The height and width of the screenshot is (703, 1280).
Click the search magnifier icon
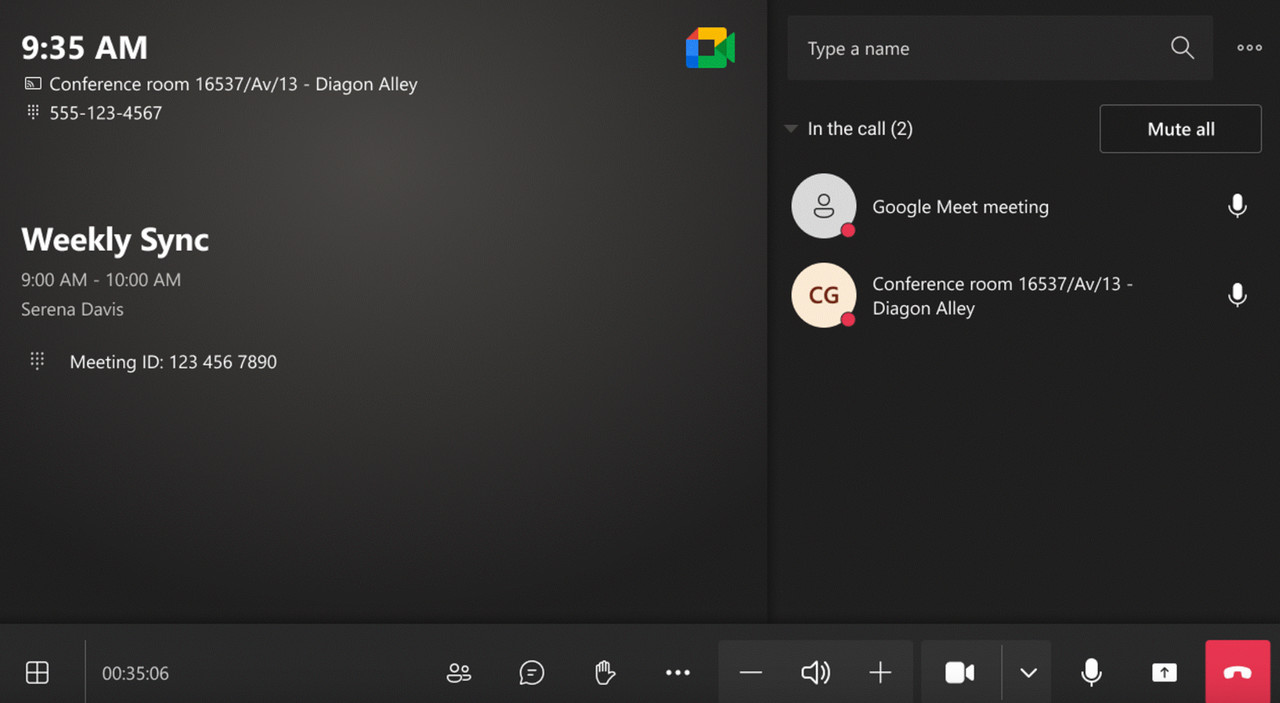(1182, 48)
